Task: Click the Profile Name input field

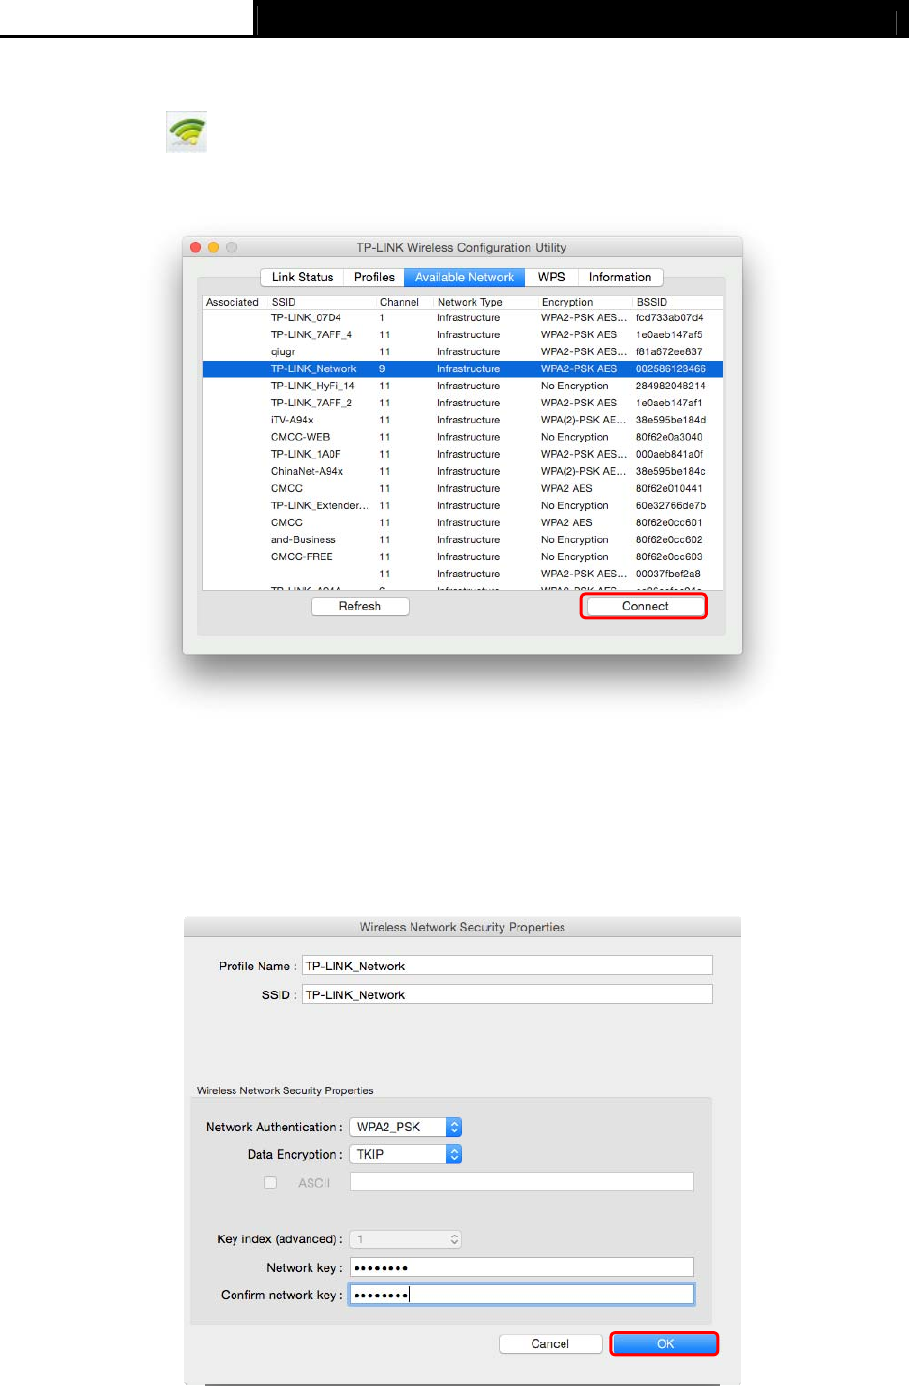Action: (x=507, y=966)
